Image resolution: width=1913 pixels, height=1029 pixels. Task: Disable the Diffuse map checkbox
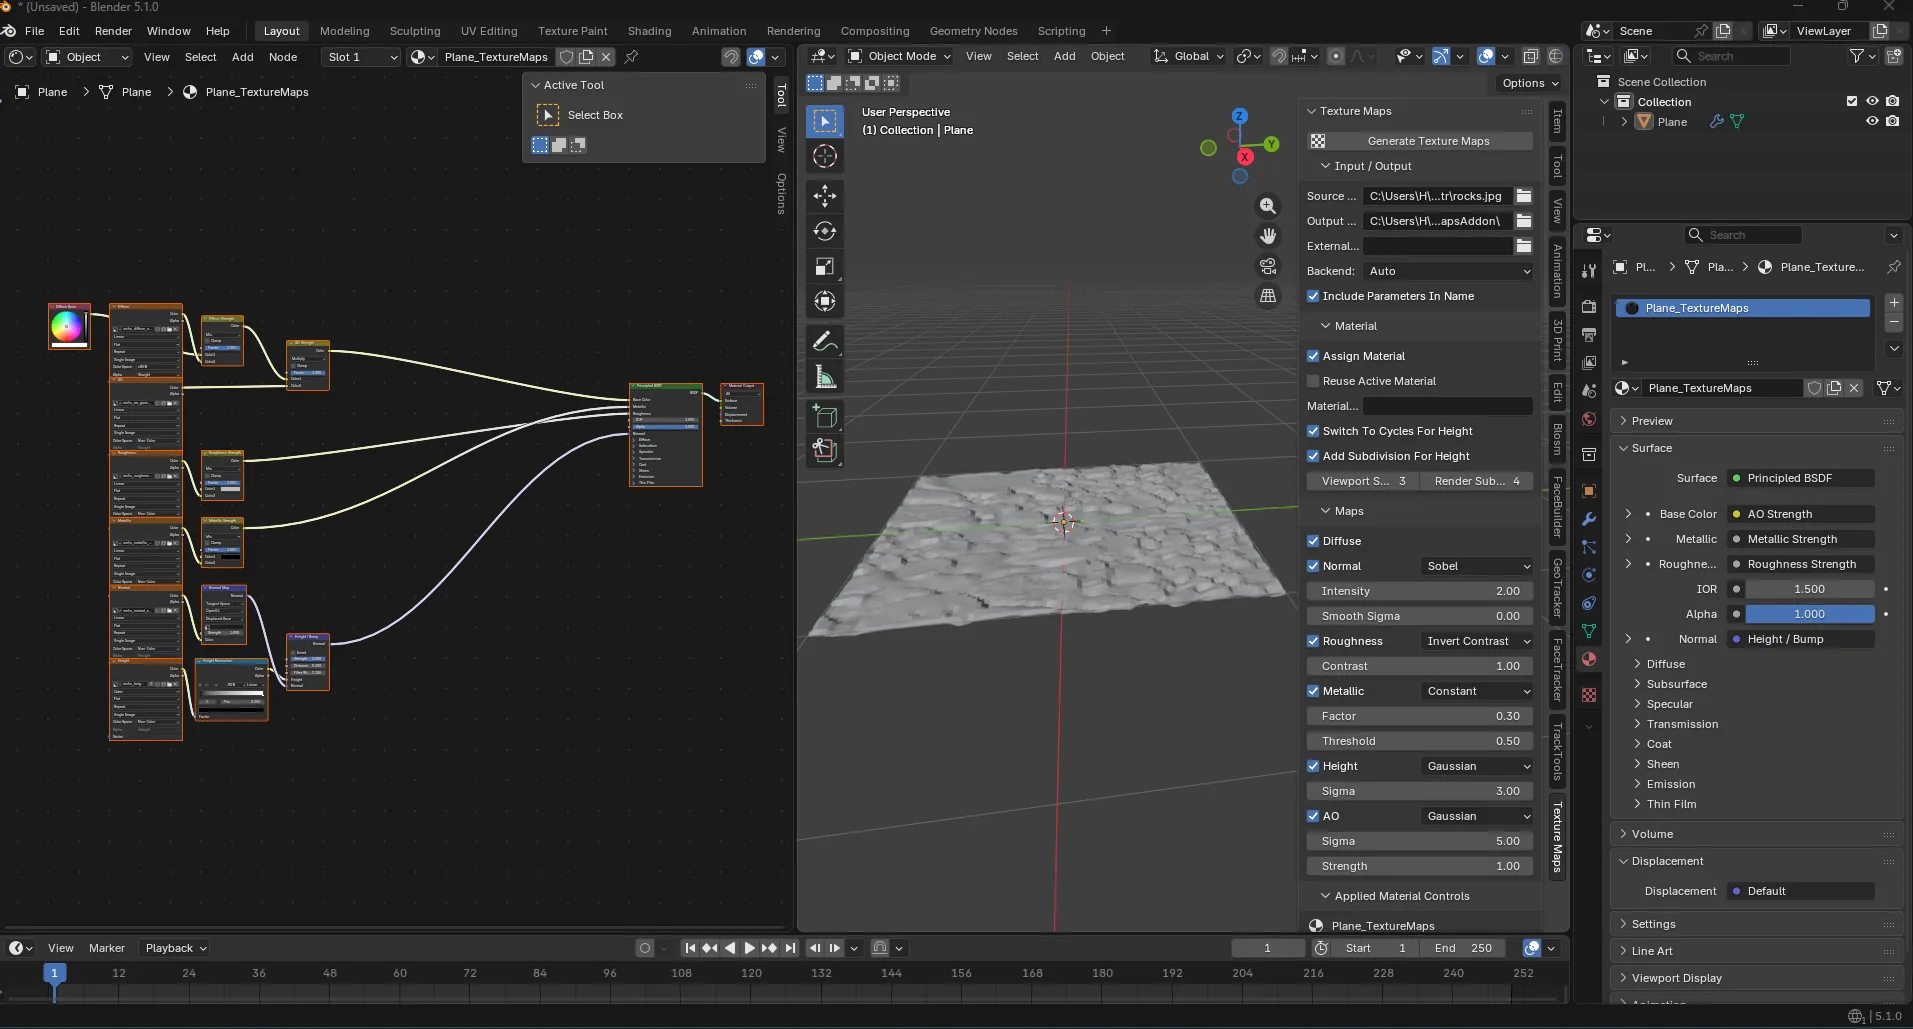click(1313, 541)
